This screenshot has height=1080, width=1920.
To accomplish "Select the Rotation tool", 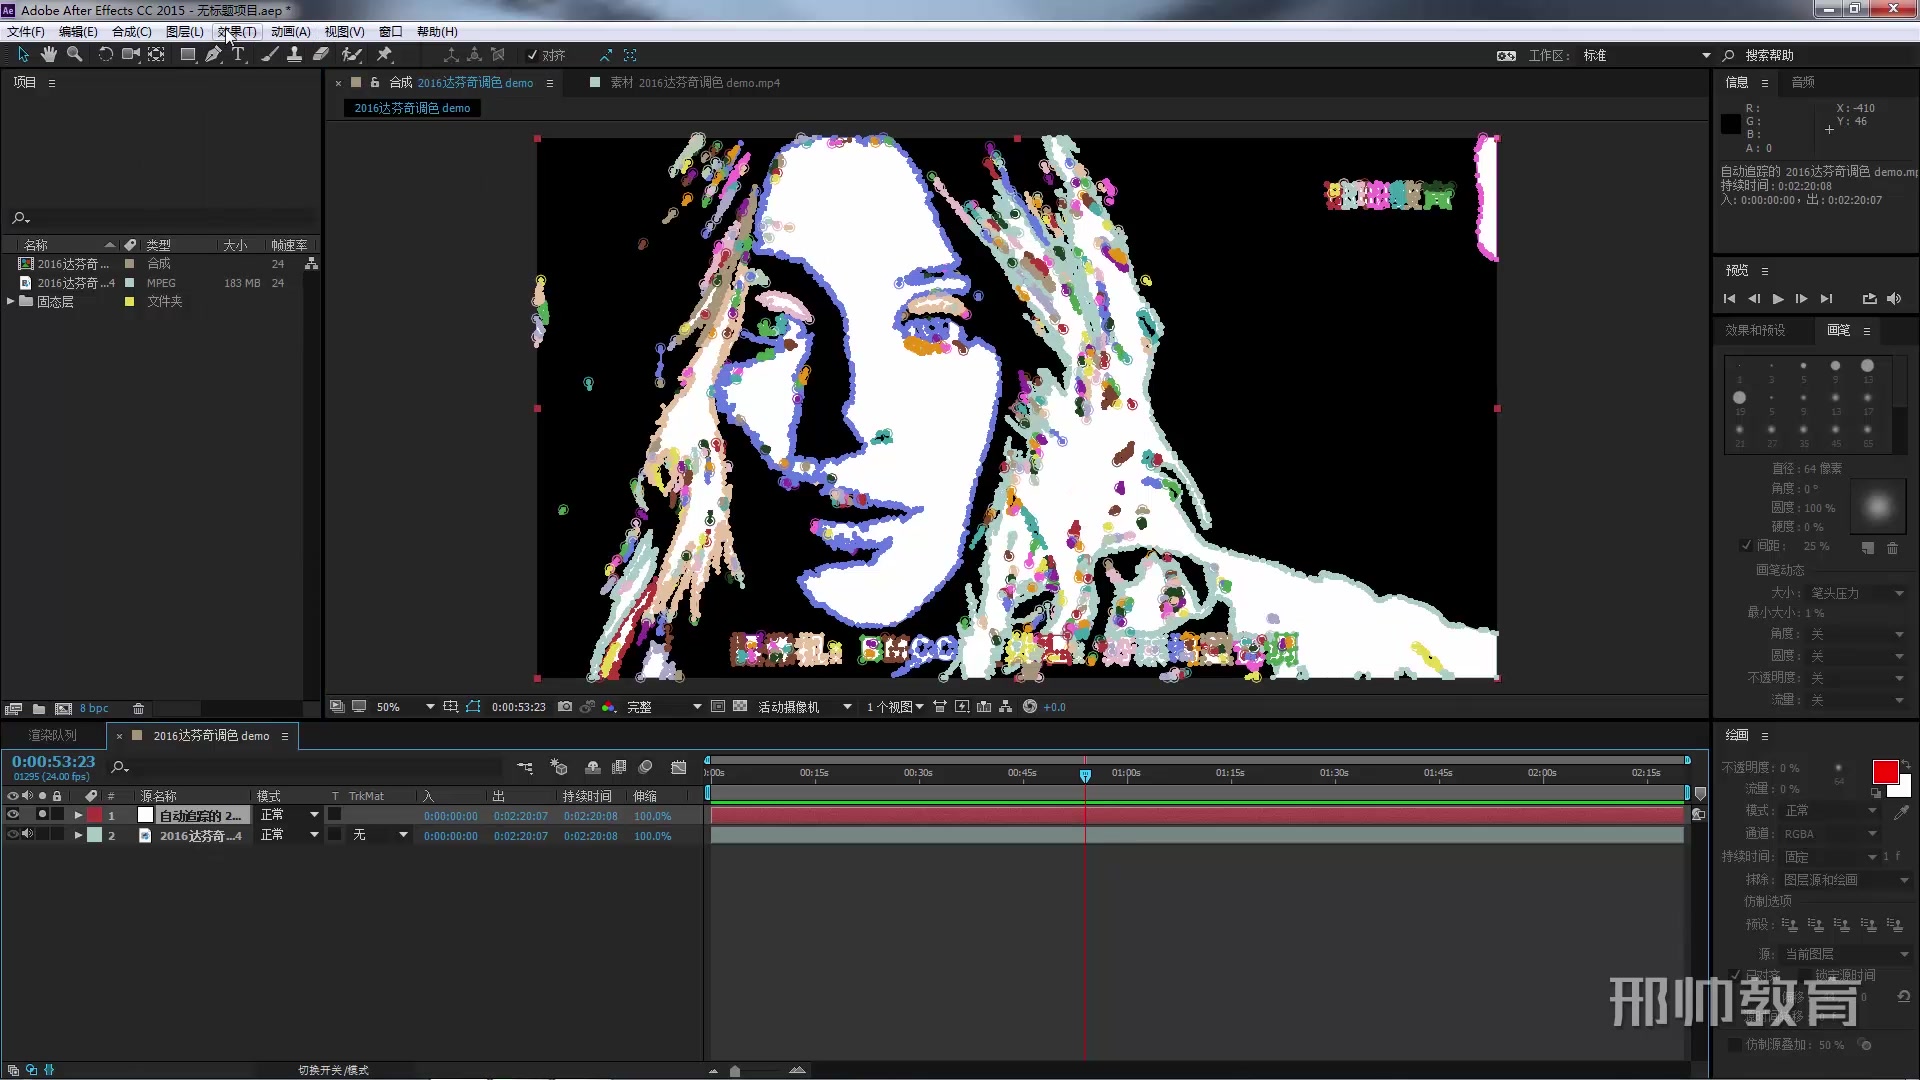I will 105,55.
